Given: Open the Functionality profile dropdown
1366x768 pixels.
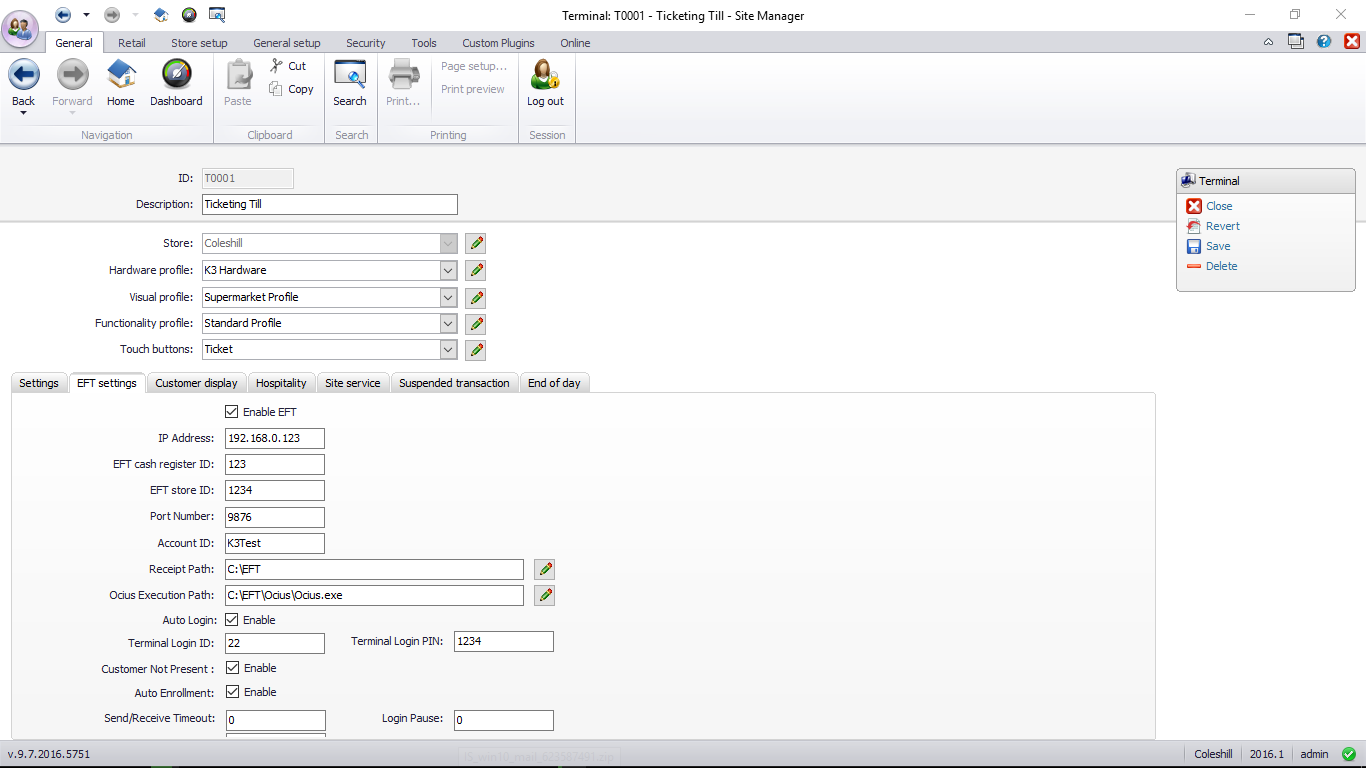Looking at the screenshot, I should [448, 323].
